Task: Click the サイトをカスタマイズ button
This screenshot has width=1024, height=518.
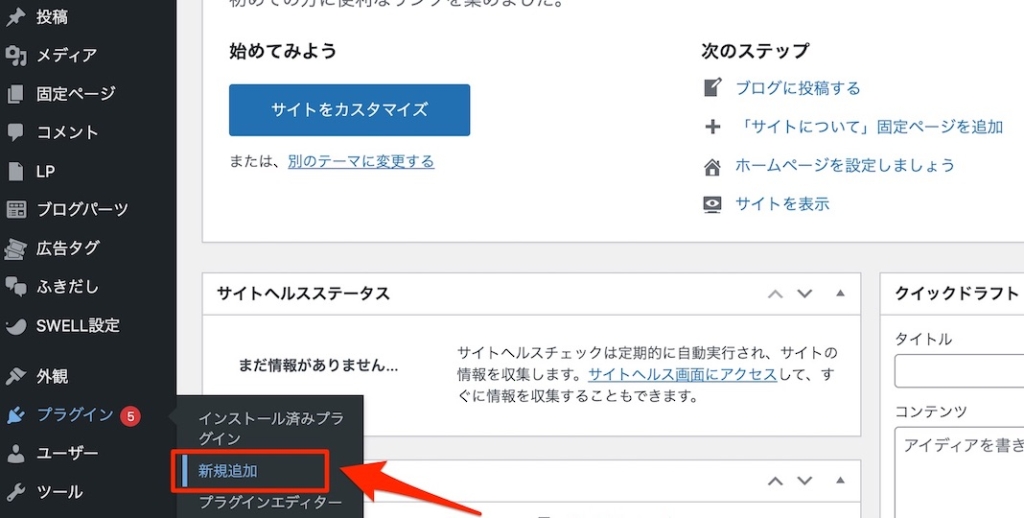Action: click(x=349, y=110)
